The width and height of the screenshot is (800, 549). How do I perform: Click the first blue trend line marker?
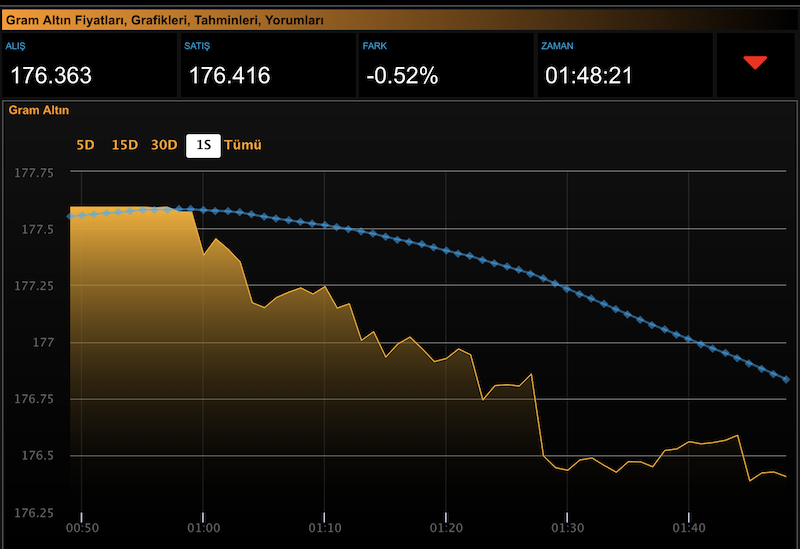tap(70, 216)
